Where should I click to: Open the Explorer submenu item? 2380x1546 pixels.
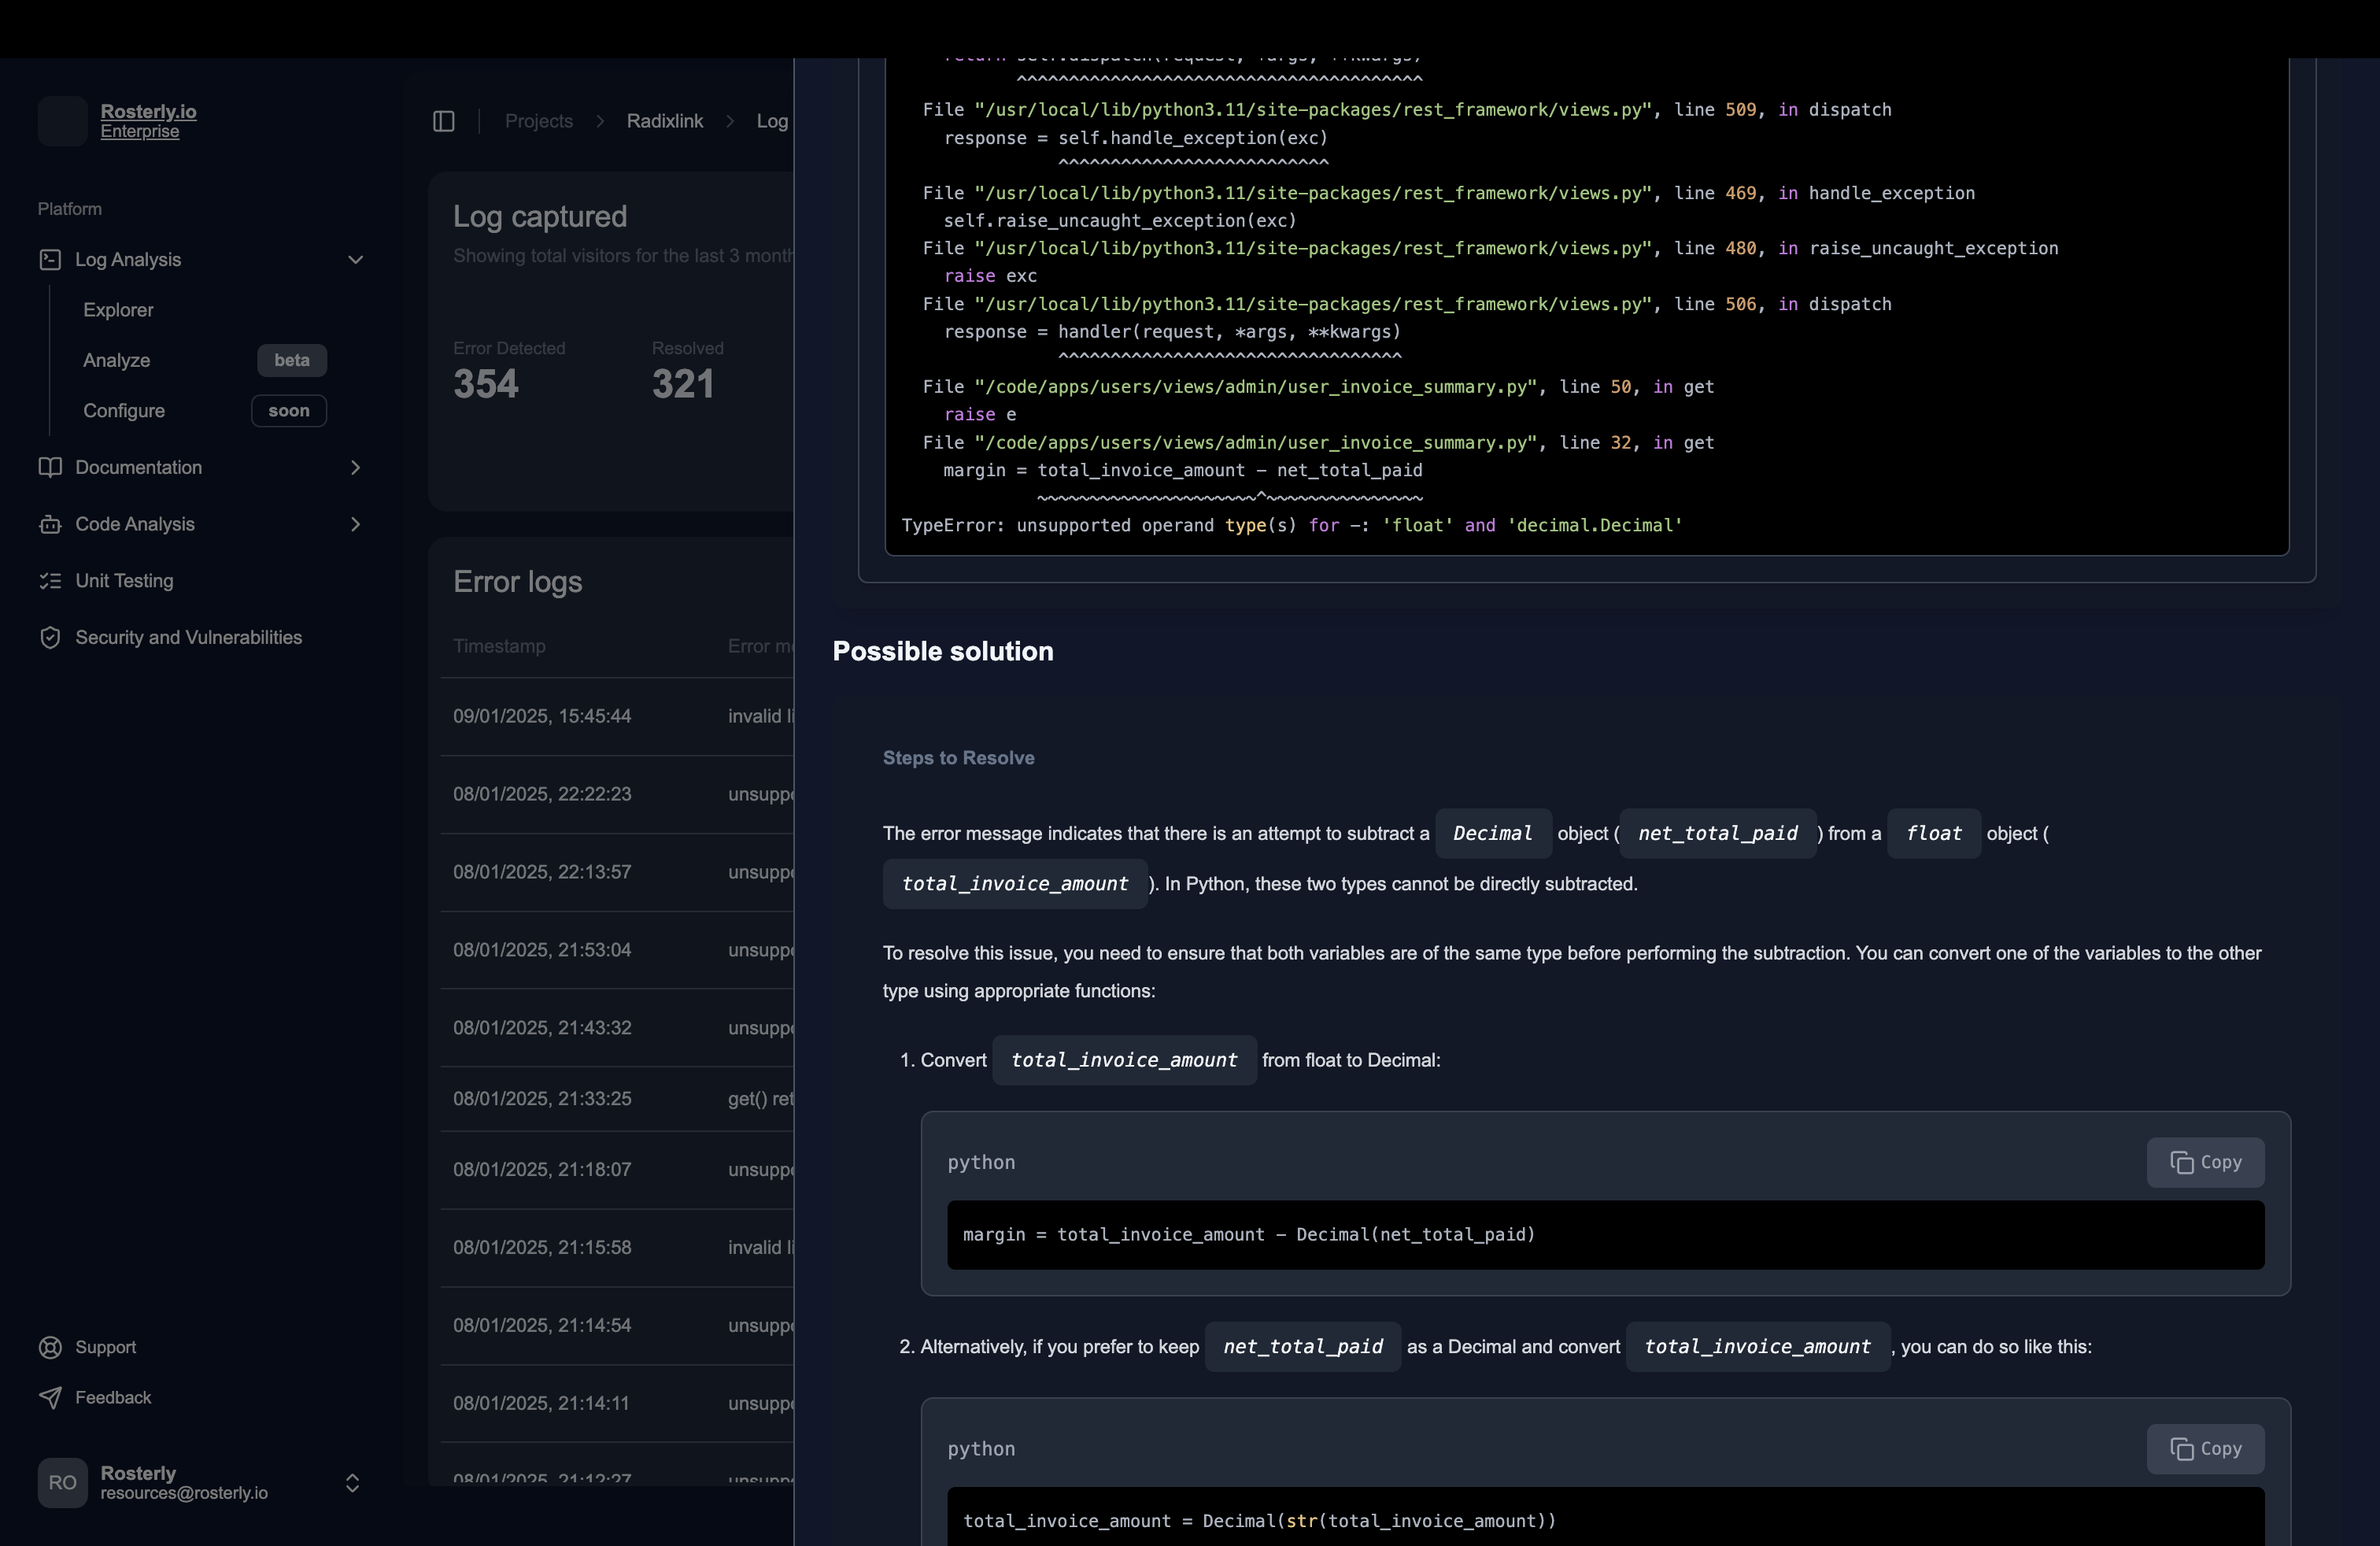(x=118, y=310)
